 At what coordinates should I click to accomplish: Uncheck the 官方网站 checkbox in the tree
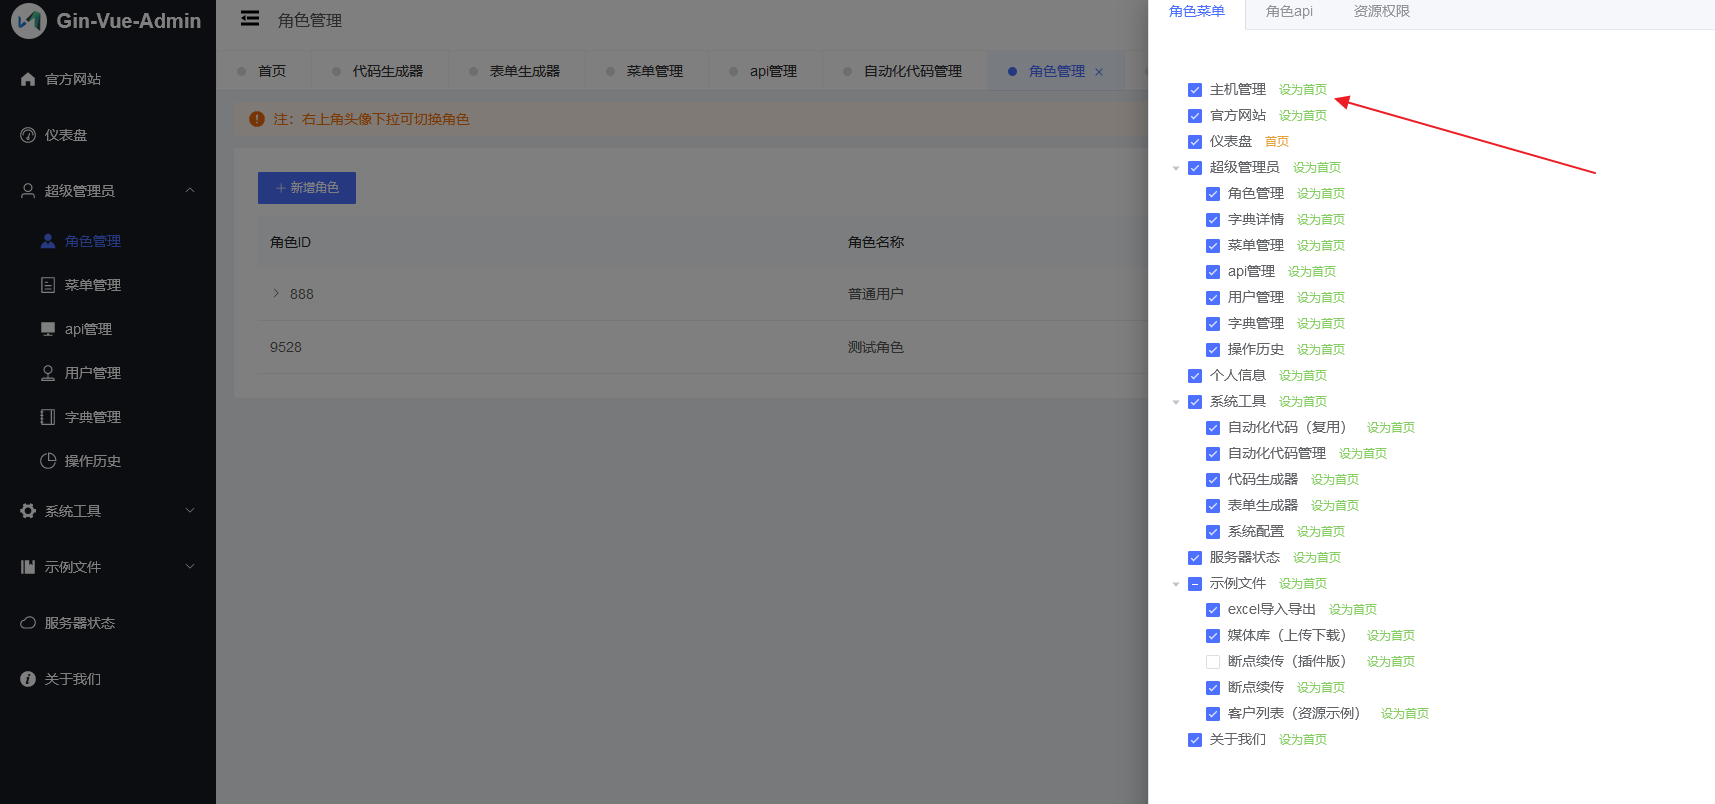pos(1195,116)
